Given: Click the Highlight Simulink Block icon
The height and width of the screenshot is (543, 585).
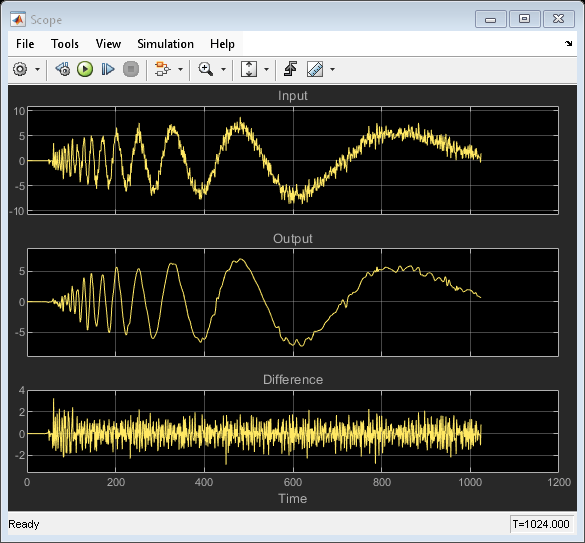Looking at the screenshot, I should tap(162, 69).
